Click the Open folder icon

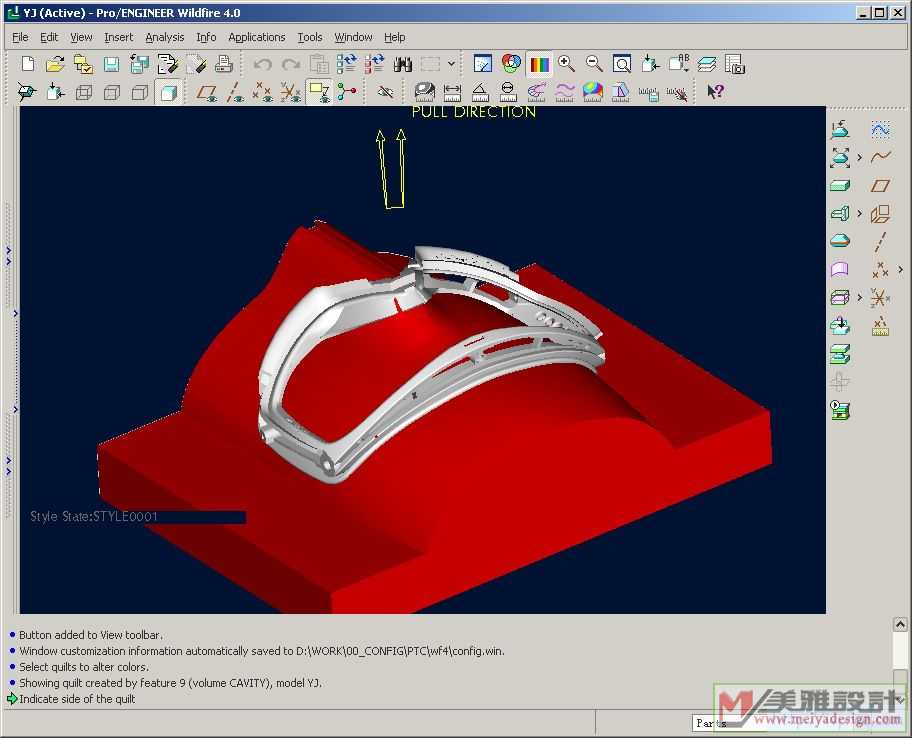tap(56, 64)
